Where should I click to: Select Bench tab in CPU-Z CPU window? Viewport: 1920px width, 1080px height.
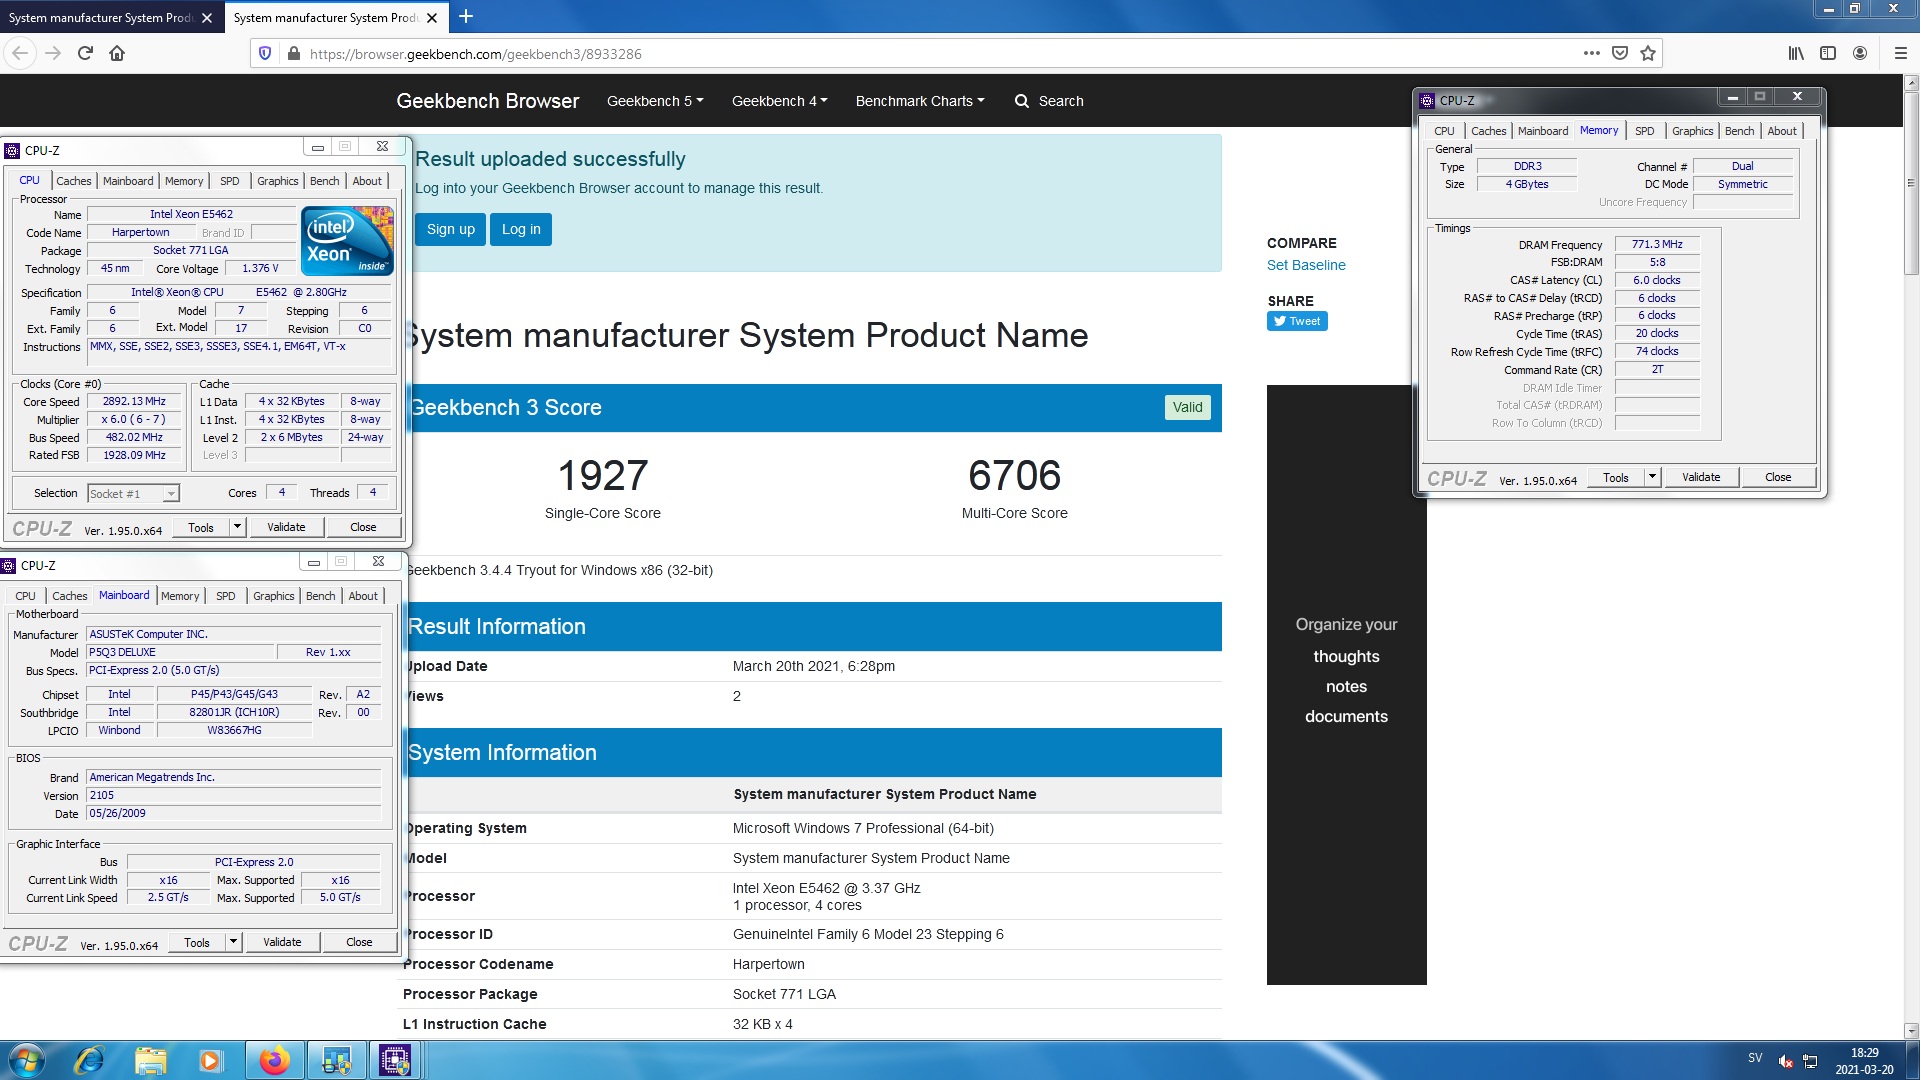tap(325, 181)
